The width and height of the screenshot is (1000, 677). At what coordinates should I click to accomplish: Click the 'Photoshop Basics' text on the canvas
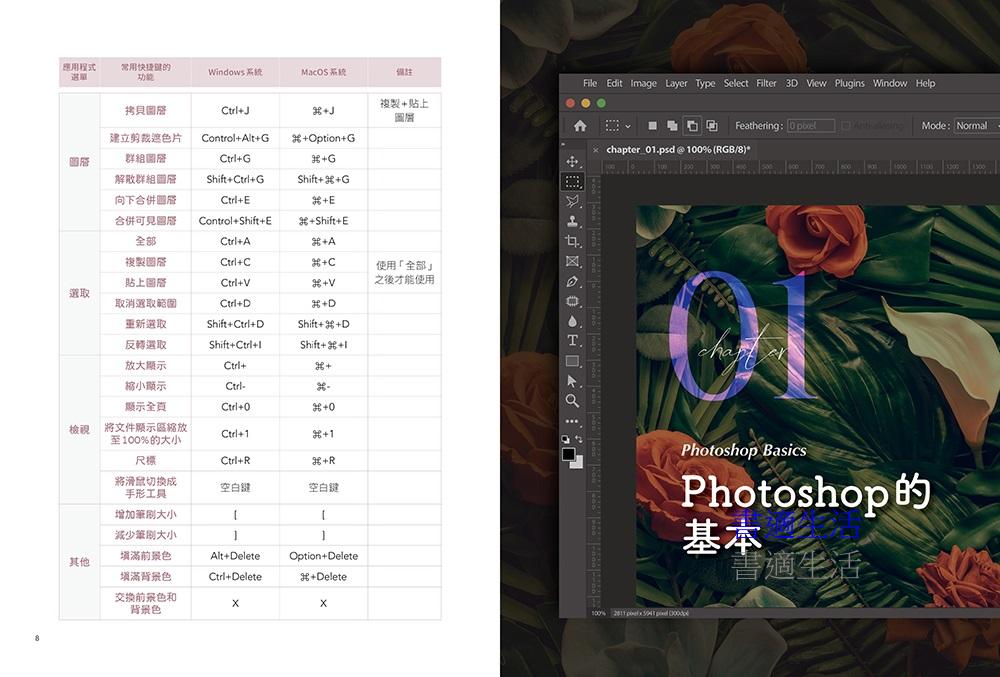(744, 450)
